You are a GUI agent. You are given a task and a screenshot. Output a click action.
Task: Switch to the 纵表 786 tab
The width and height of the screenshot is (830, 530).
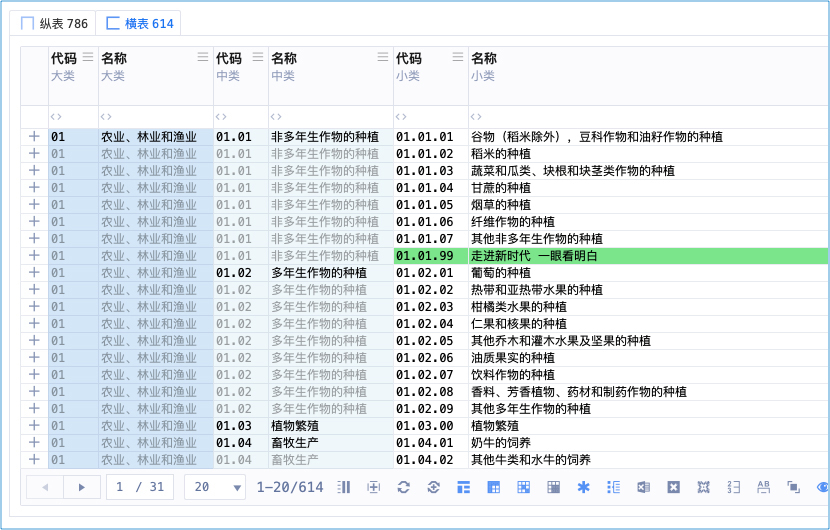[53, 23]
